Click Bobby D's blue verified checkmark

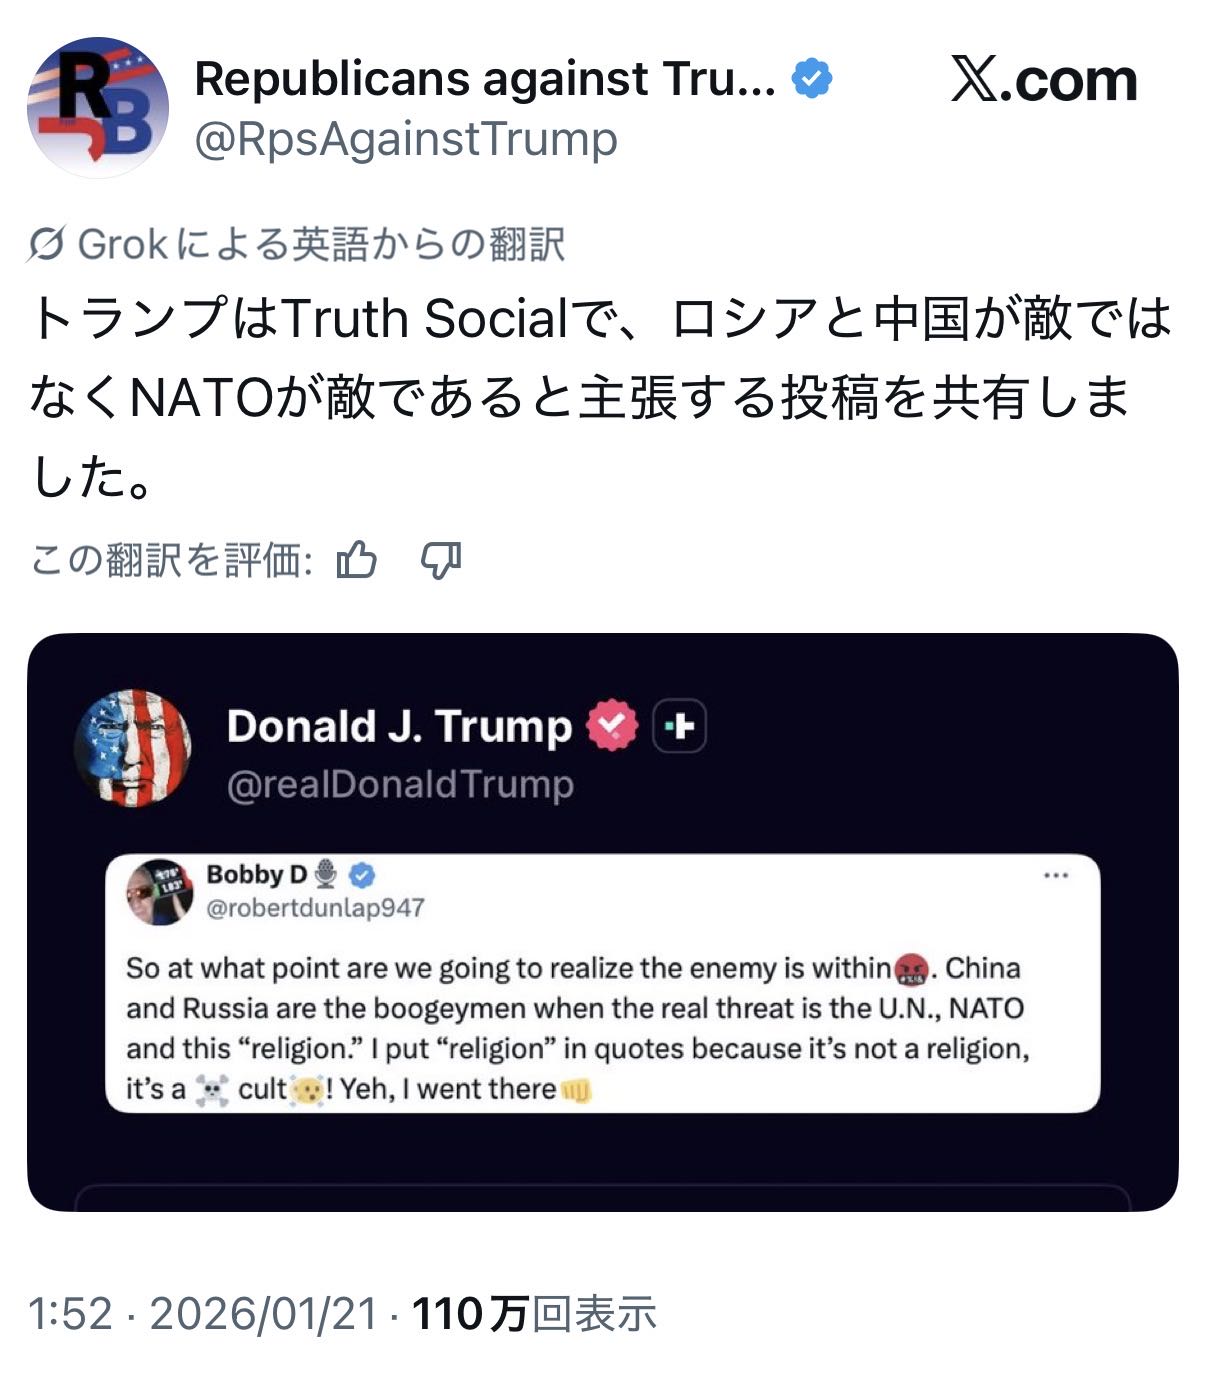[x=362, y=875]
